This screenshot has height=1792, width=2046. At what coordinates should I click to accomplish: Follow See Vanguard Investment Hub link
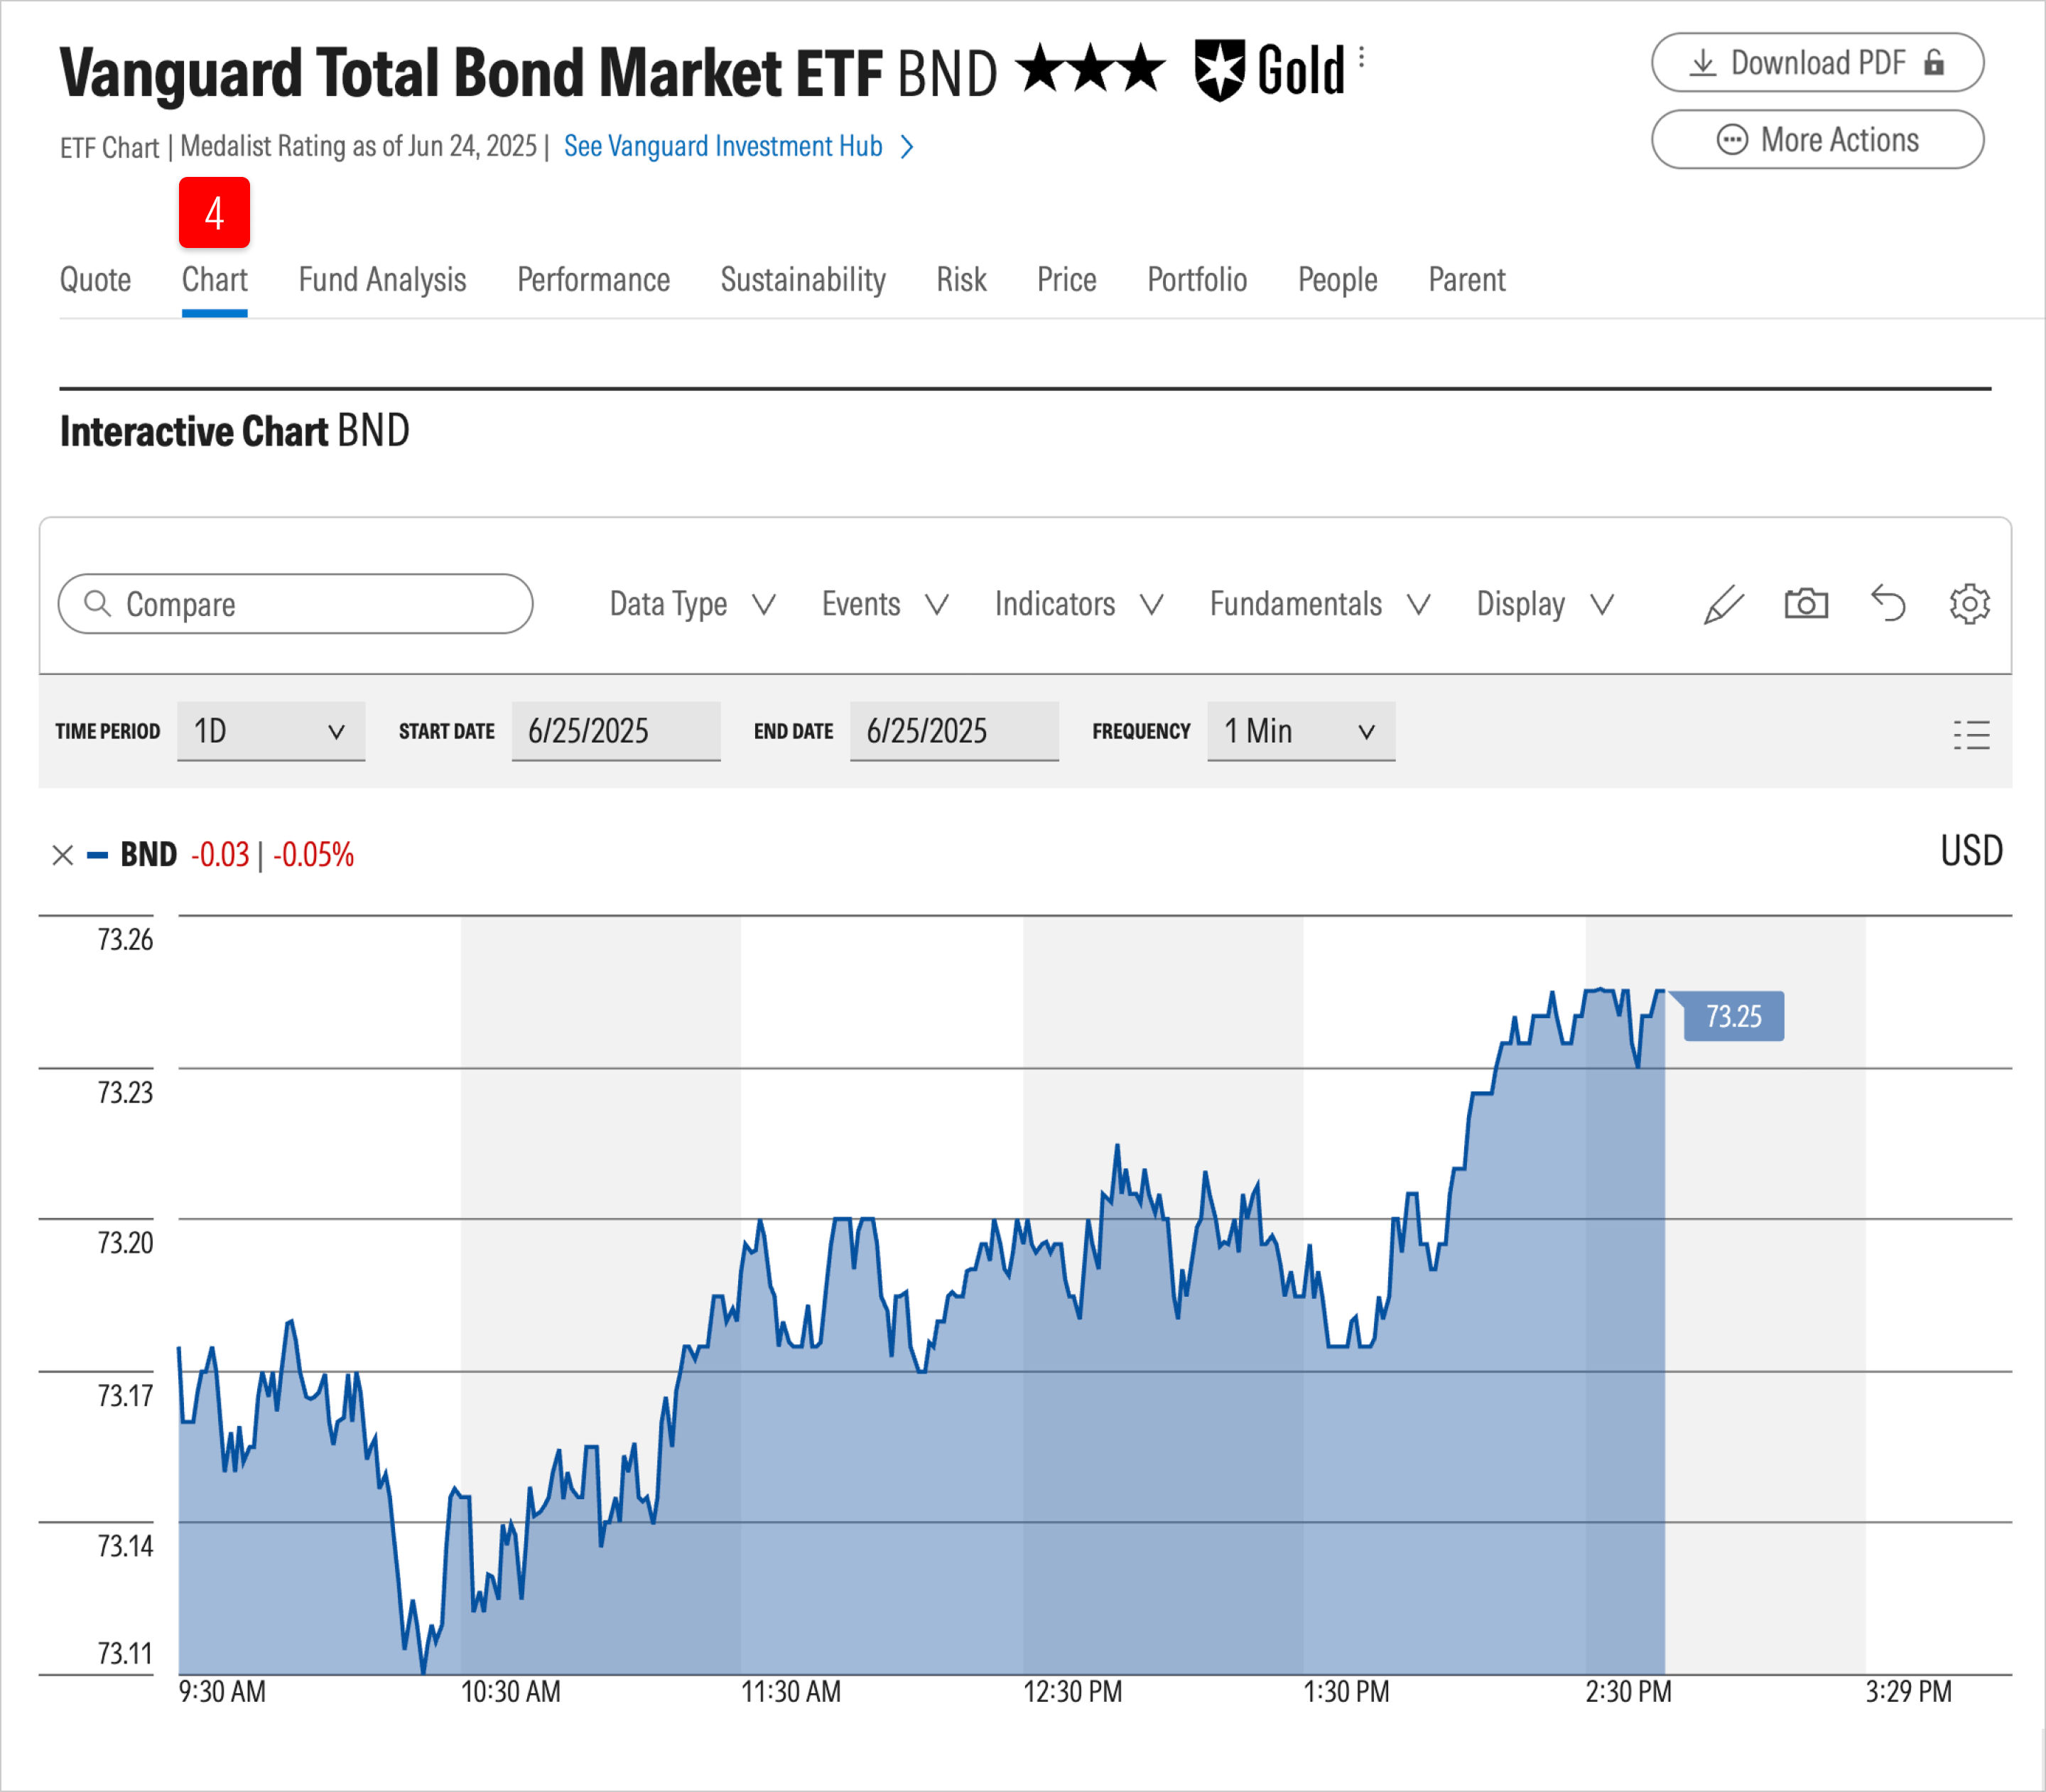(x=739, y=146)
